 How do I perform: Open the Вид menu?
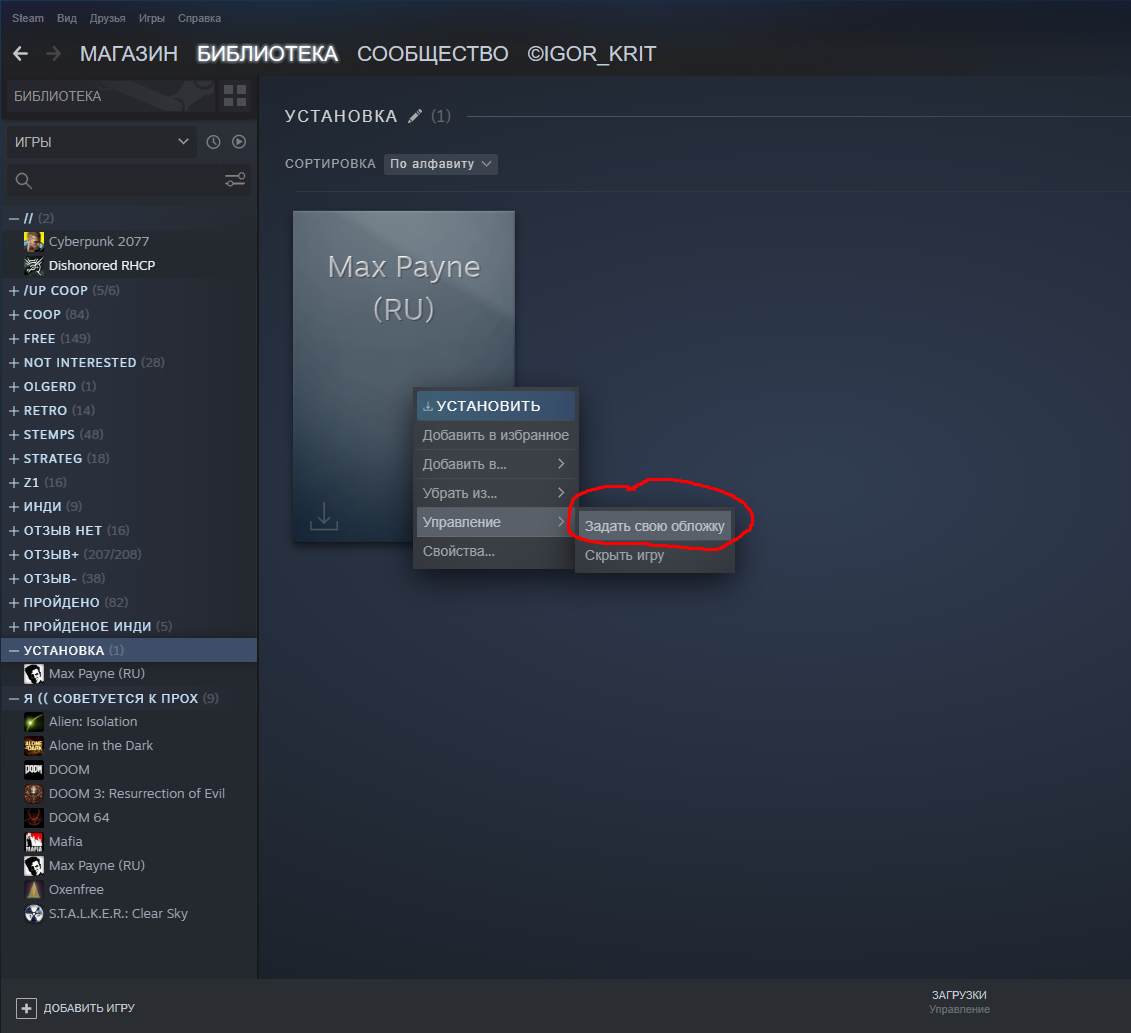coord(66,18)
